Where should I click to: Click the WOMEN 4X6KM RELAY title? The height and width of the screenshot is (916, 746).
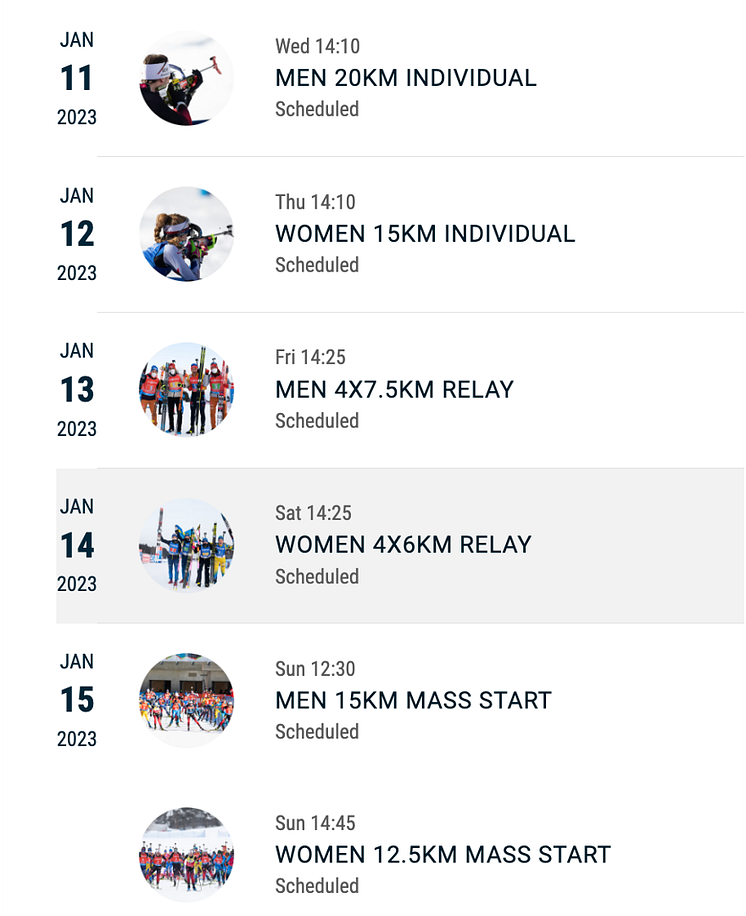click(403, 545)
